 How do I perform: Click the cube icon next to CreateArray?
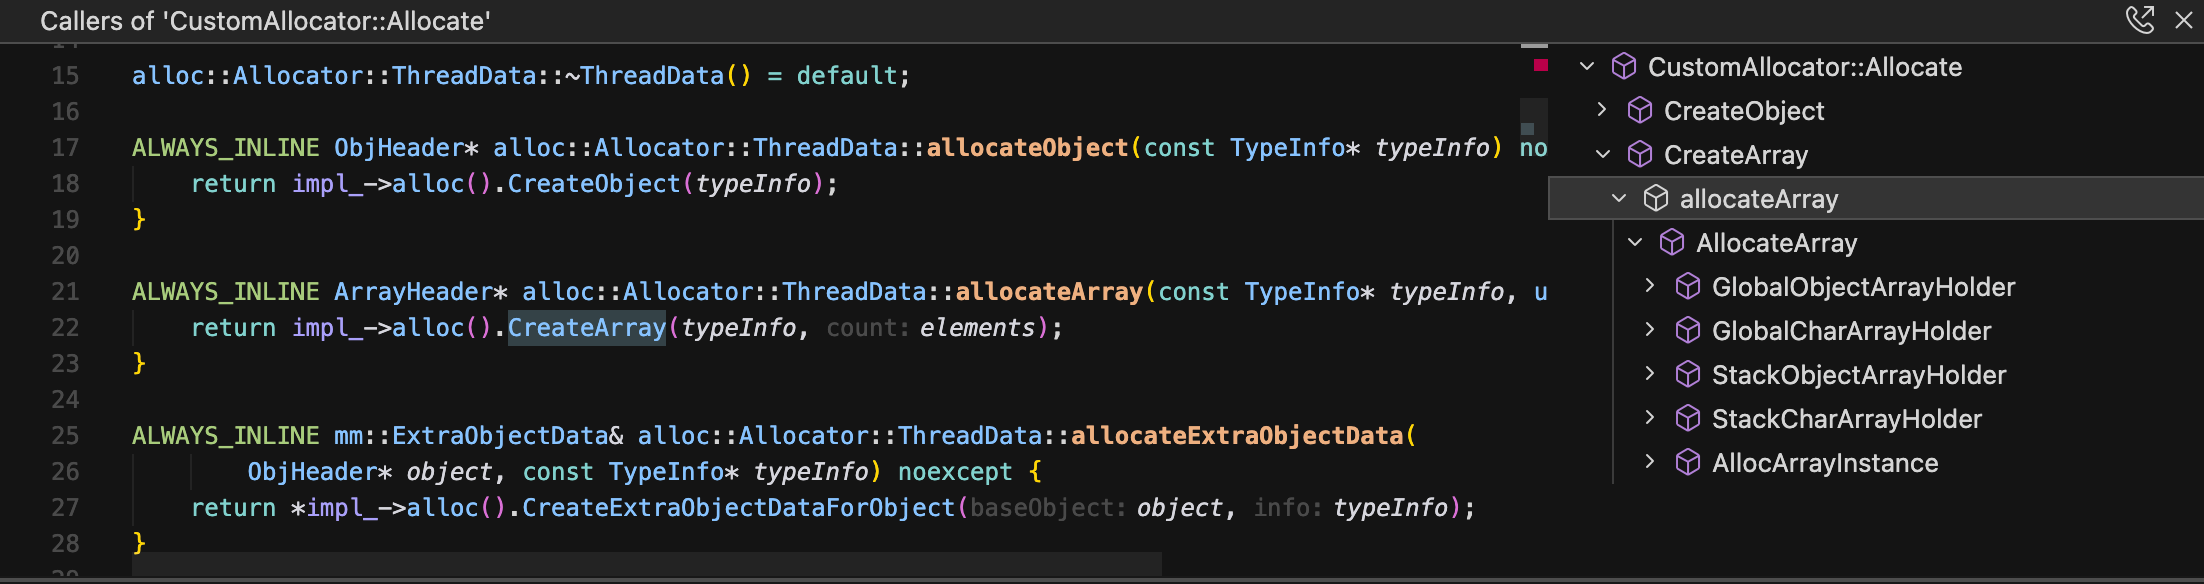coord(1640,155)
